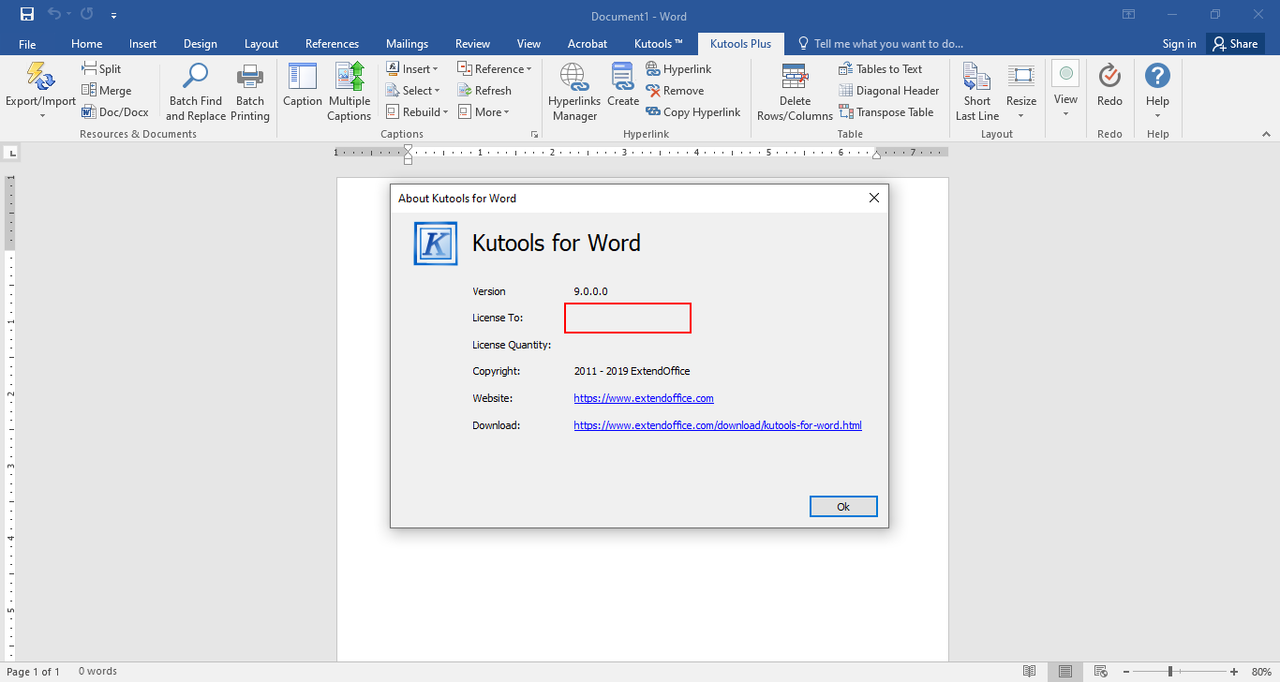Switch to the Home tab

pyautogui.click(x=87, y=44)
